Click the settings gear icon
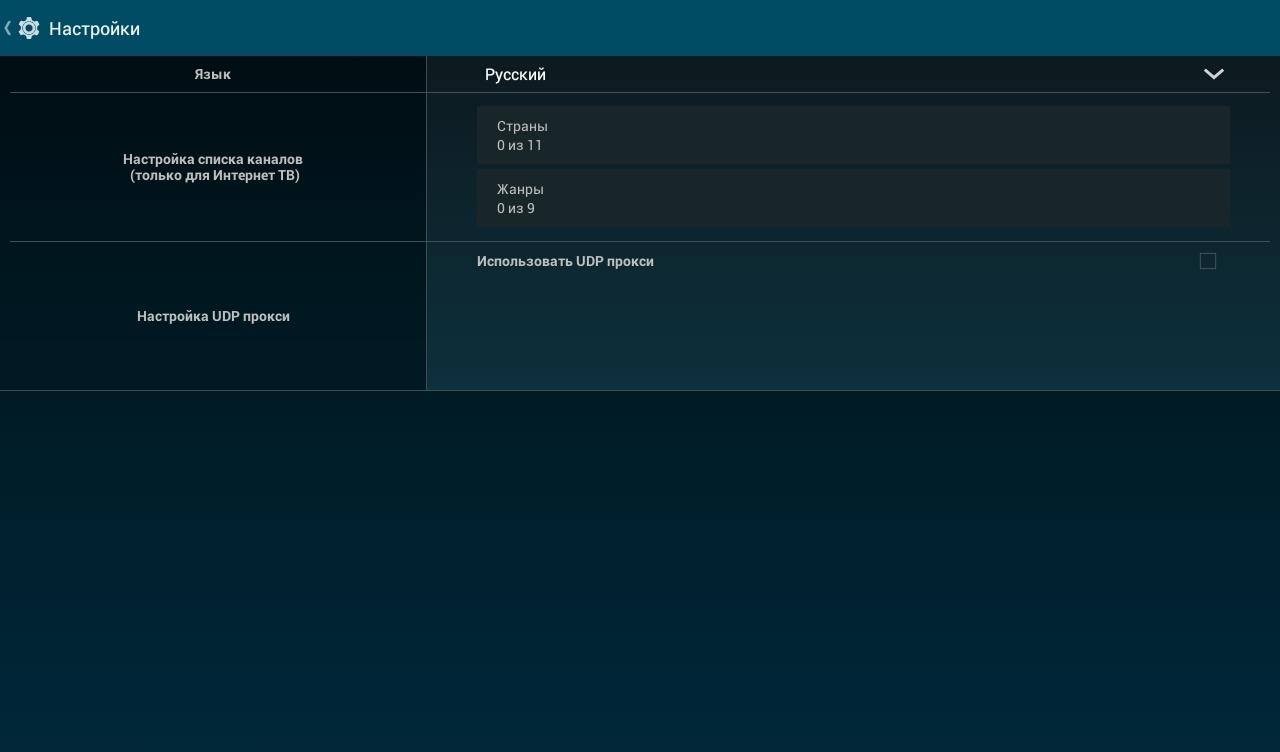Image resolution: width=1280 pixels, height=752 pixels. point(29,28)
